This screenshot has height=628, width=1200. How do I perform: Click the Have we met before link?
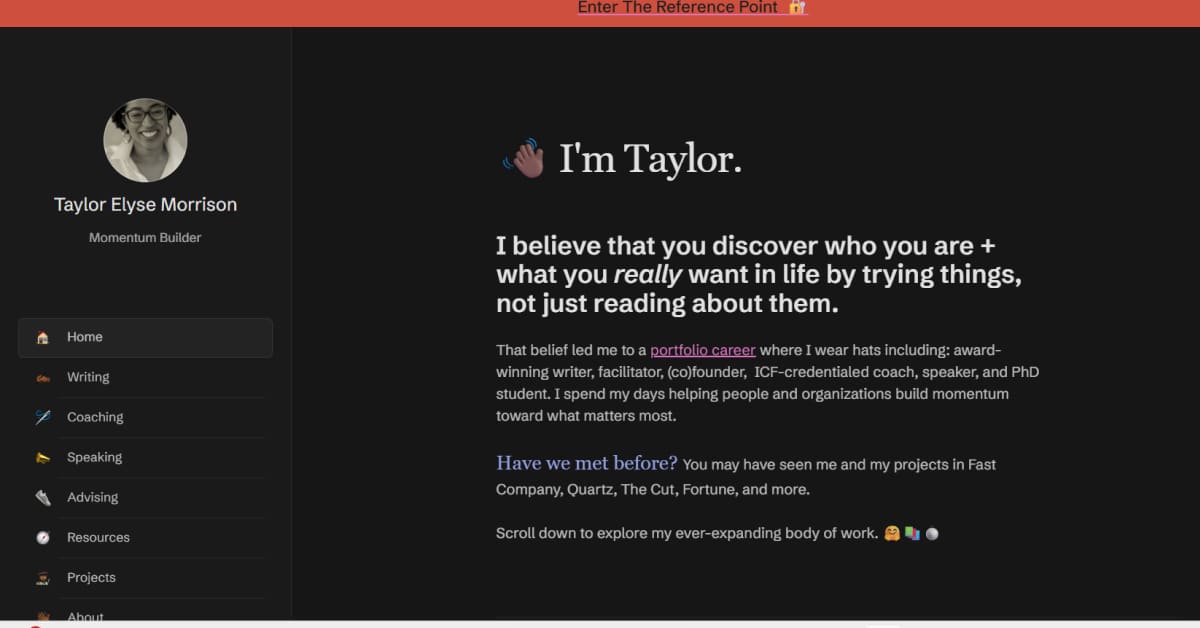tap(585, 464)
